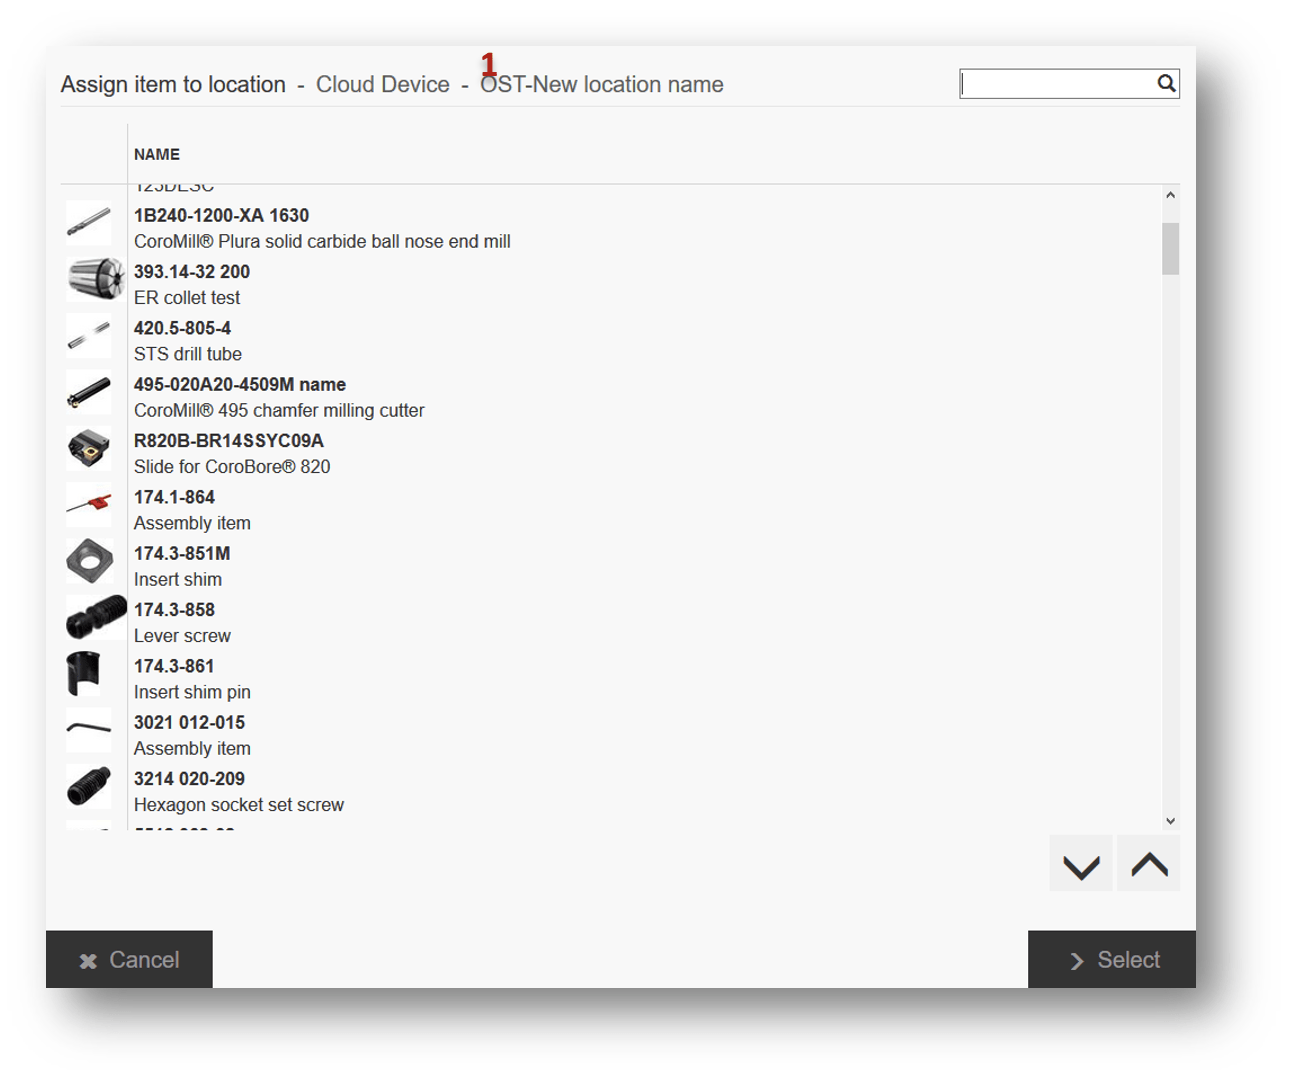Select the STS drill tube icon
The image size is (1298, 1070).
(x=89, y=336)
